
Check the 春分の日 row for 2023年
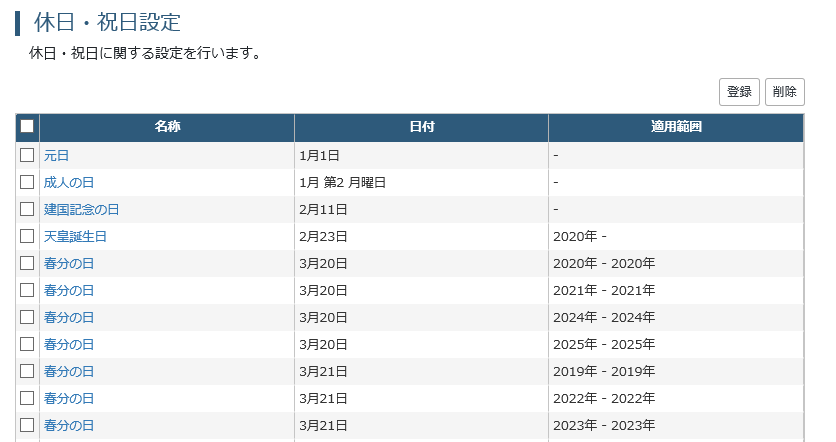pos(27,425)
